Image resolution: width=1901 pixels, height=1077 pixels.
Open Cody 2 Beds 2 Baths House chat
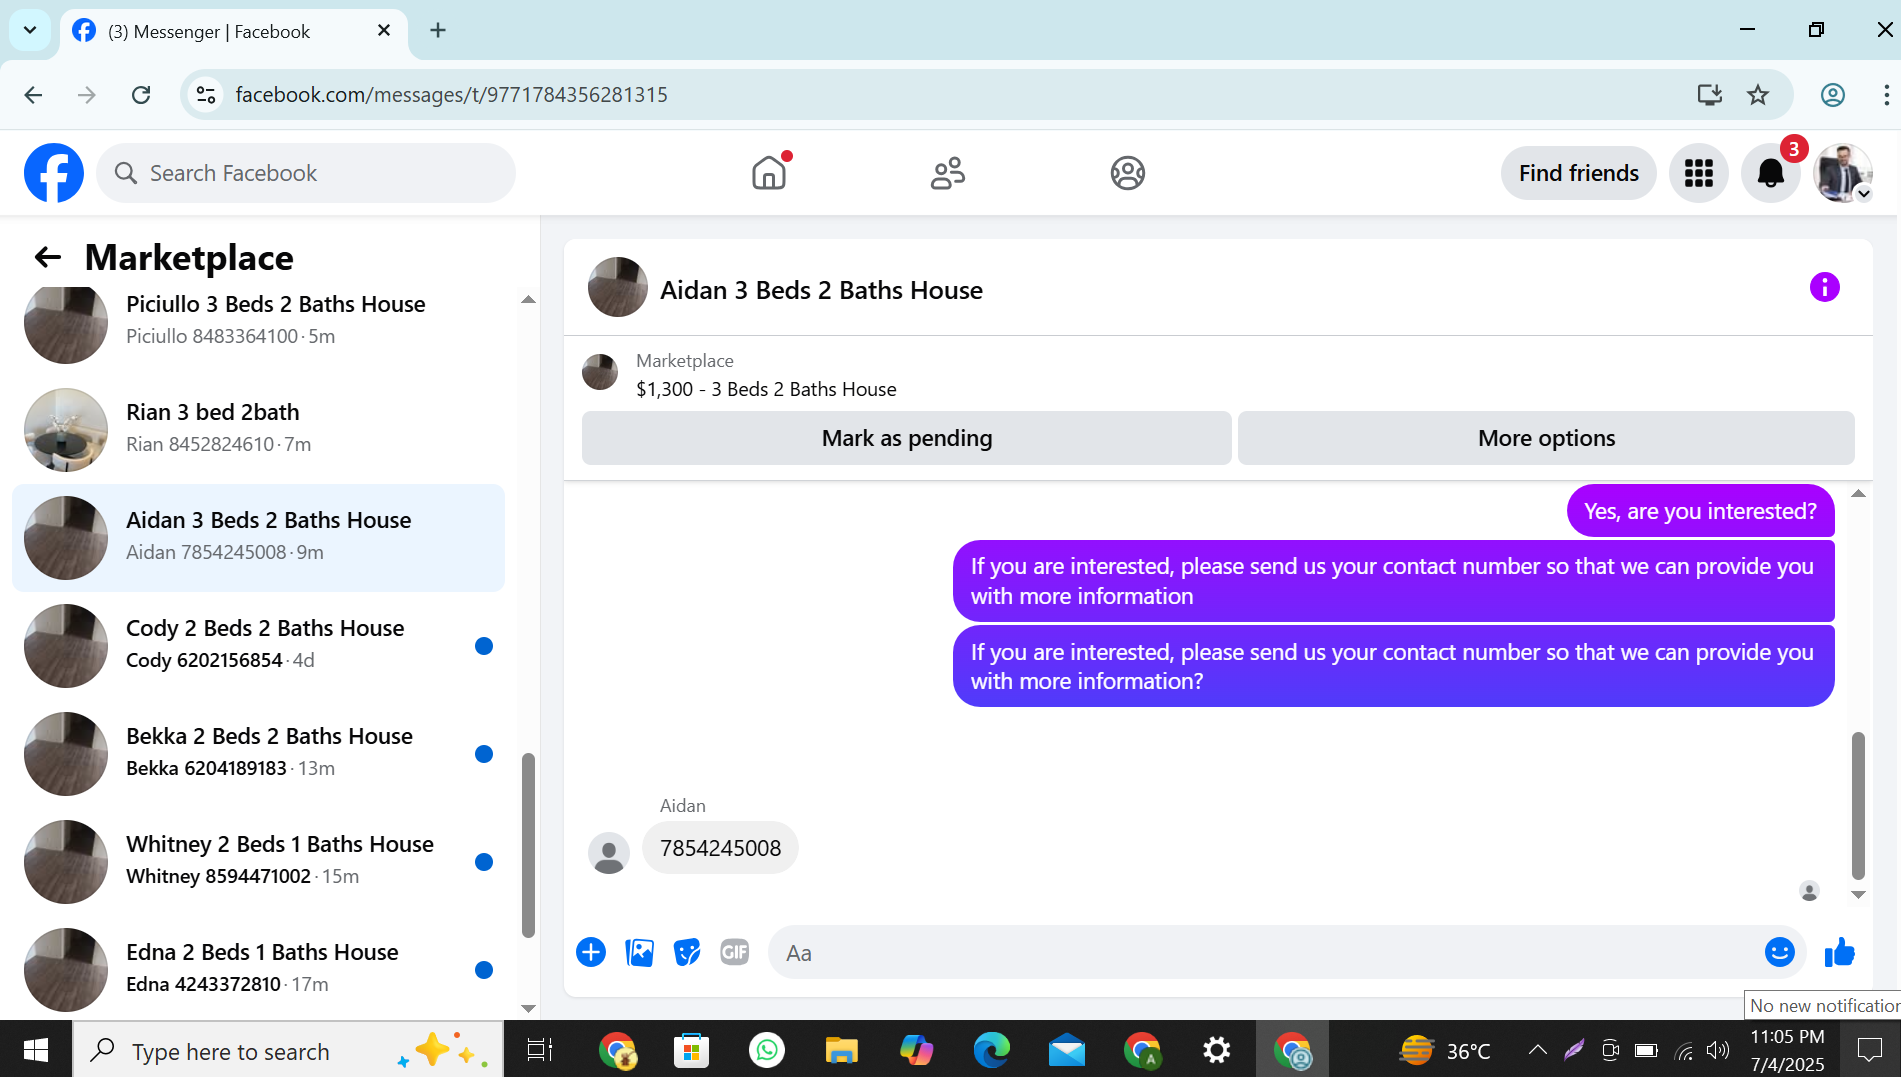pyautogui.click(x=258, y=645)
